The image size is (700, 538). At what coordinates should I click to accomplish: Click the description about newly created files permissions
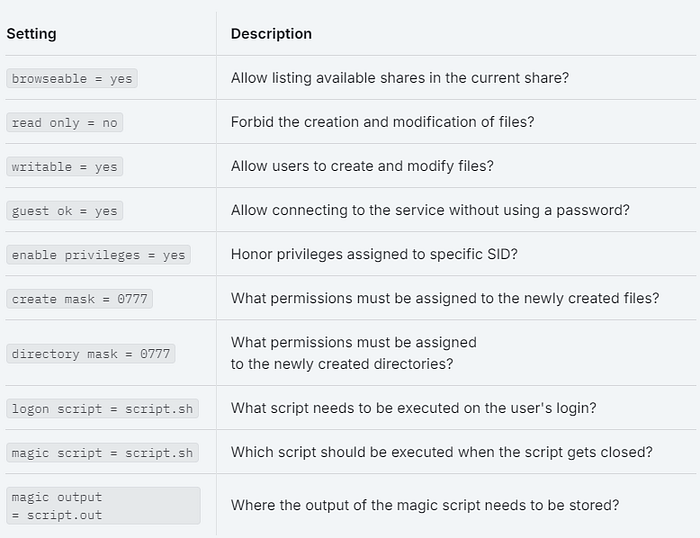point(445,298)
